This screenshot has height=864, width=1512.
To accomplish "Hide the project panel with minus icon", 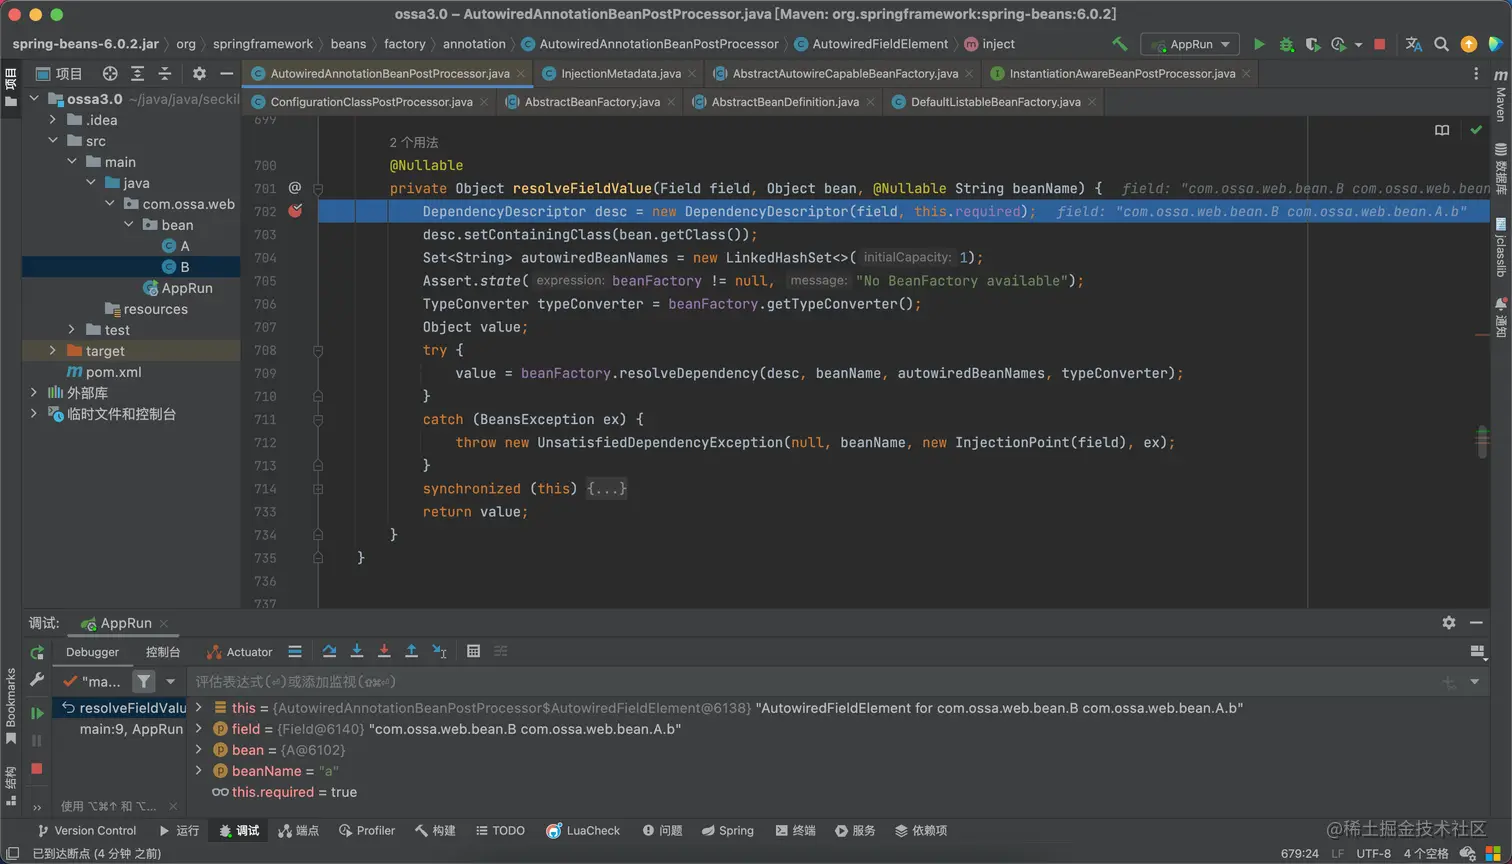I will click(227, 73).
